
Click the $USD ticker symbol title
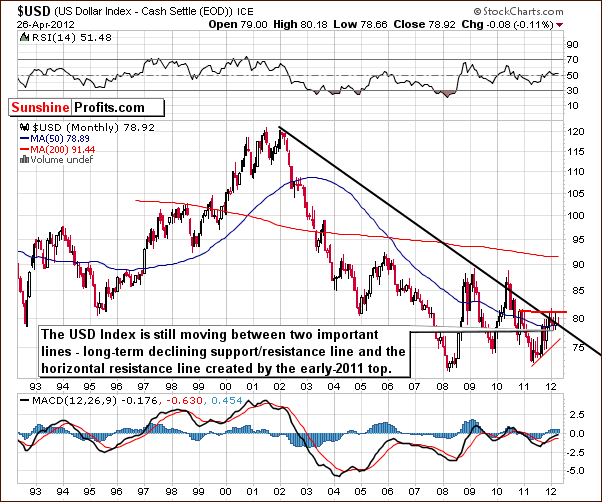[x=33, y=11]
